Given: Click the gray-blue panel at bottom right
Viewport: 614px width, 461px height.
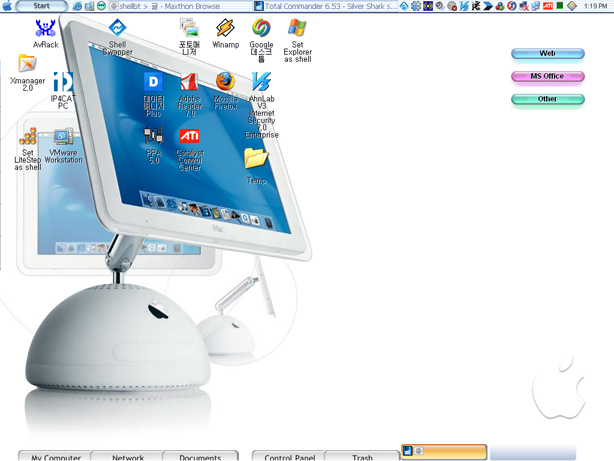Looking at the screenshot, I should [533, 452].
